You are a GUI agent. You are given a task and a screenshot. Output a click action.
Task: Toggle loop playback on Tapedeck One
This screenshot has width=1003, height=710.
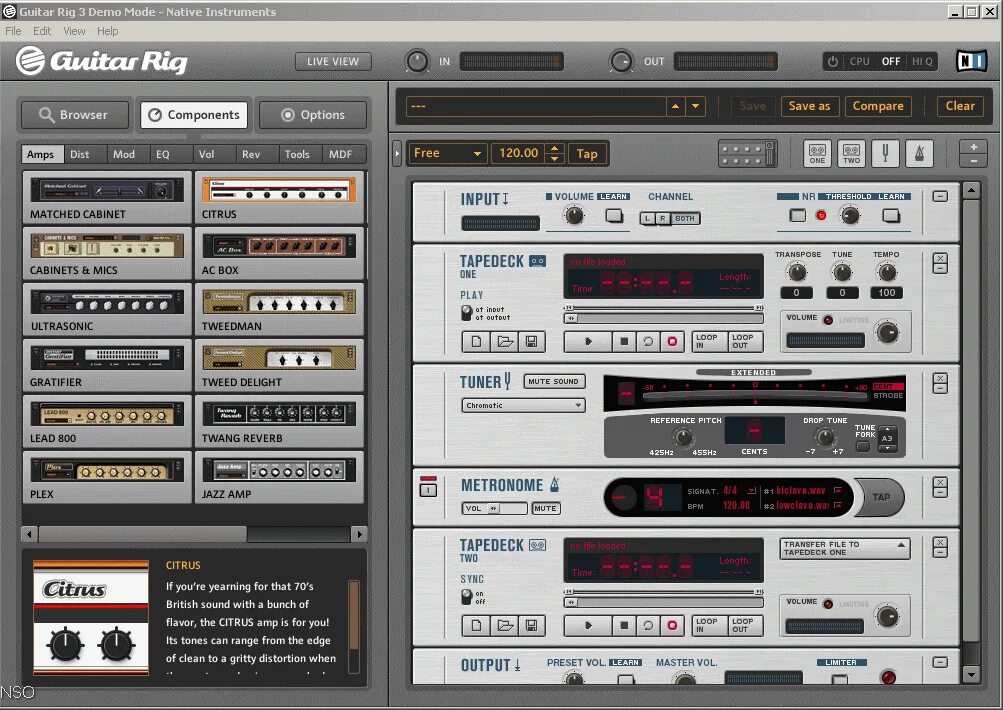click(647, 342)
